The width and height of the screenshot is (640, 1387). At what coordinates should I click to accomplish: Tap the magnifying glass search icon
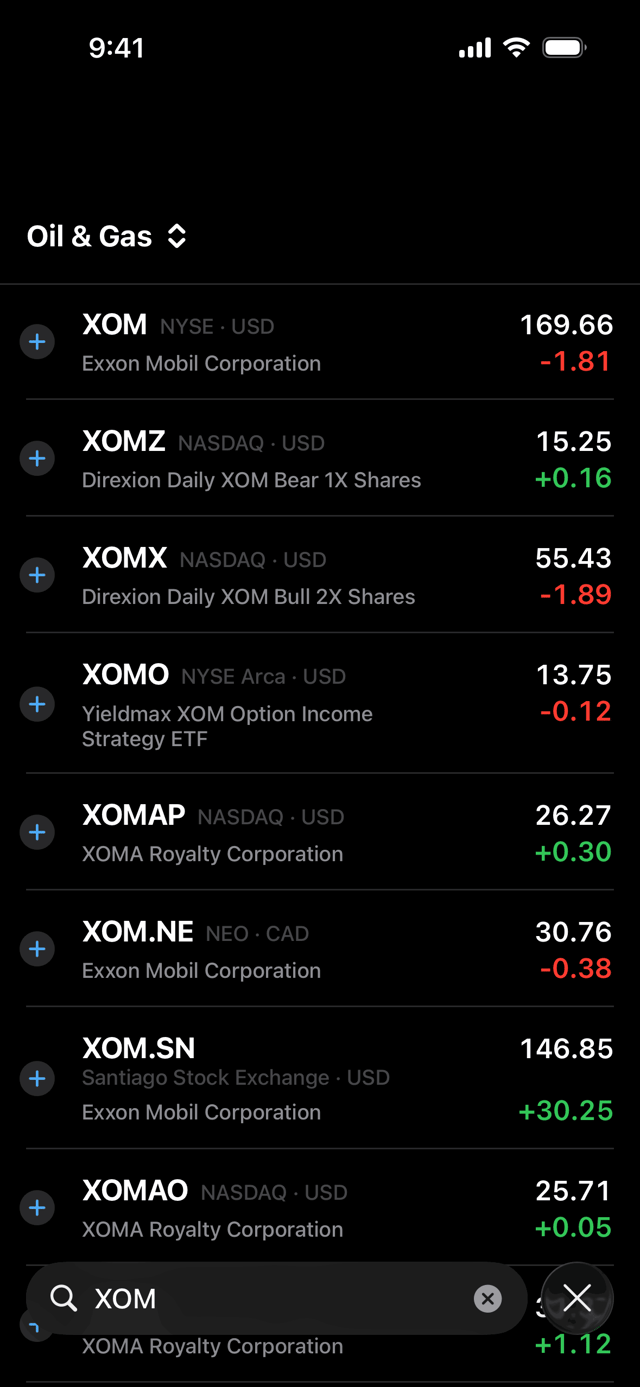(x=64, y=1298)
